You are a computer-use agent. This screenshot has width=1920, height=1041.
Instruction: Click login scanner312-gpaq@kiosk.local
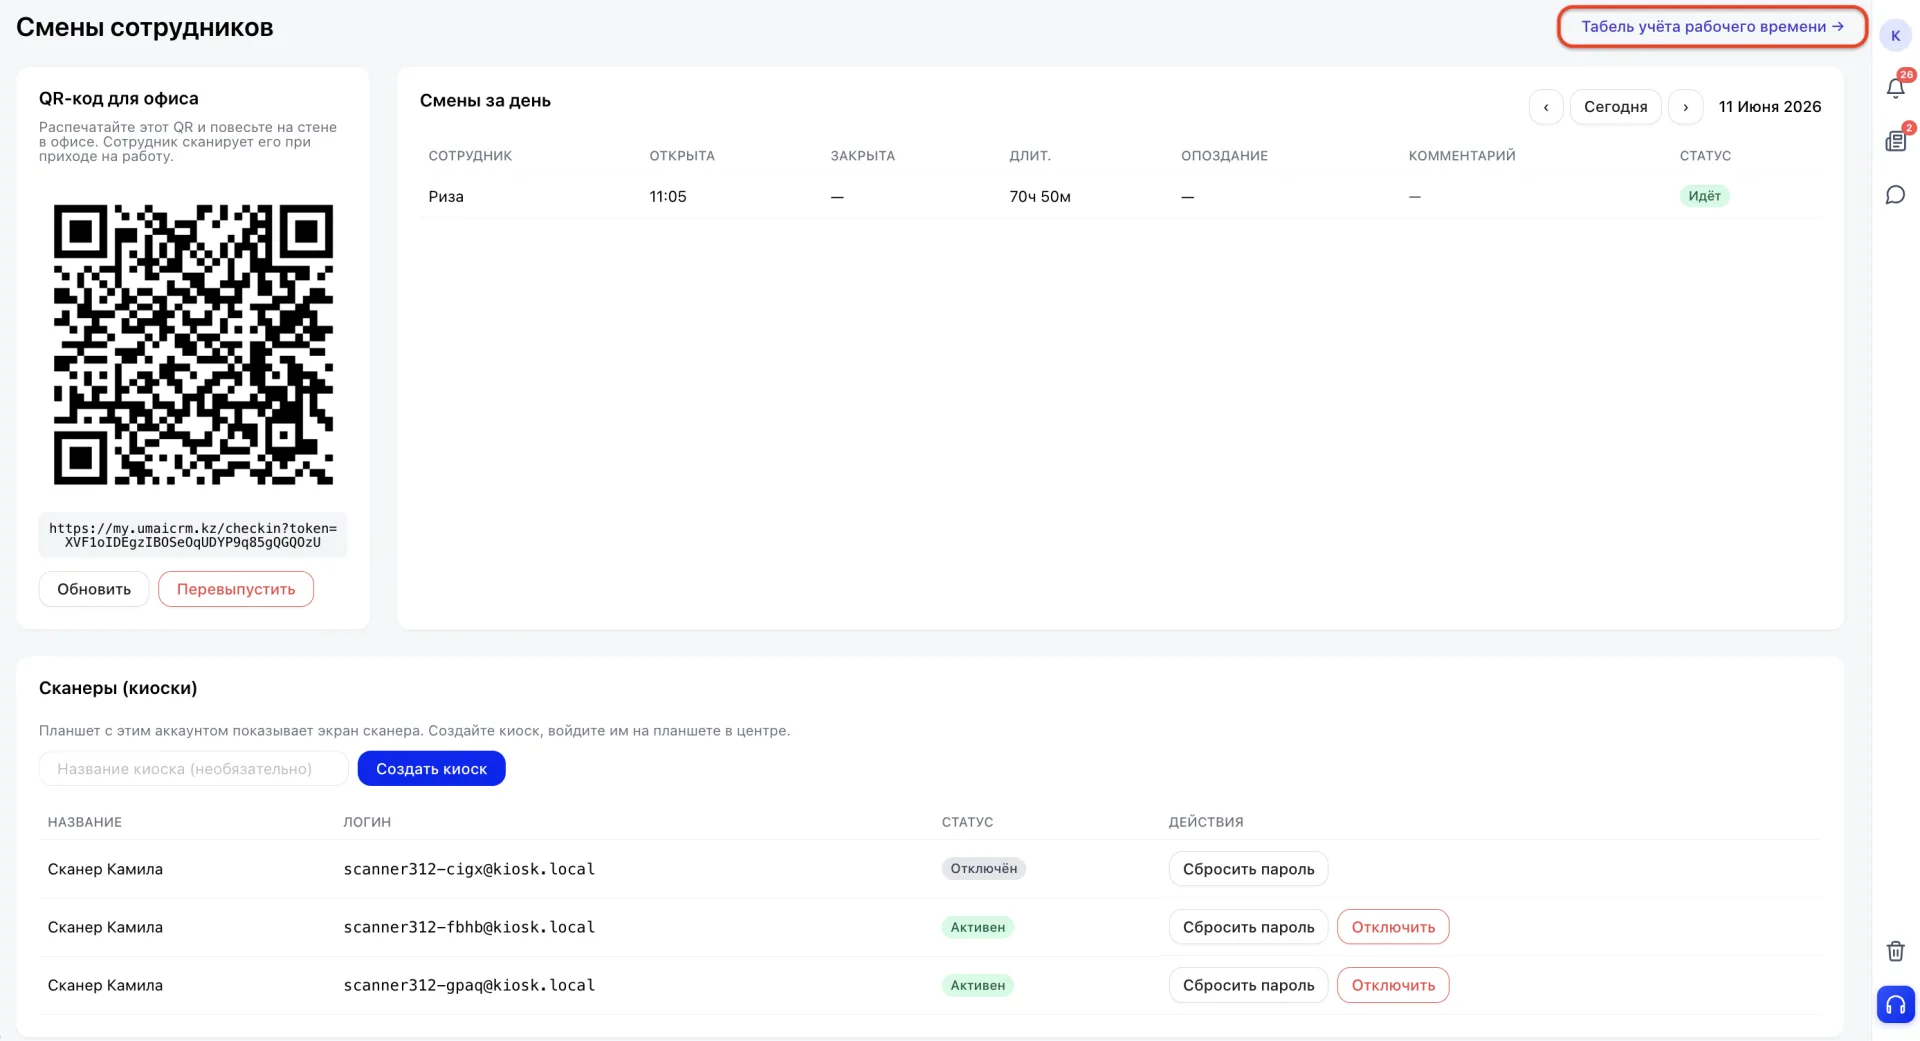click(x=469, y=985)
